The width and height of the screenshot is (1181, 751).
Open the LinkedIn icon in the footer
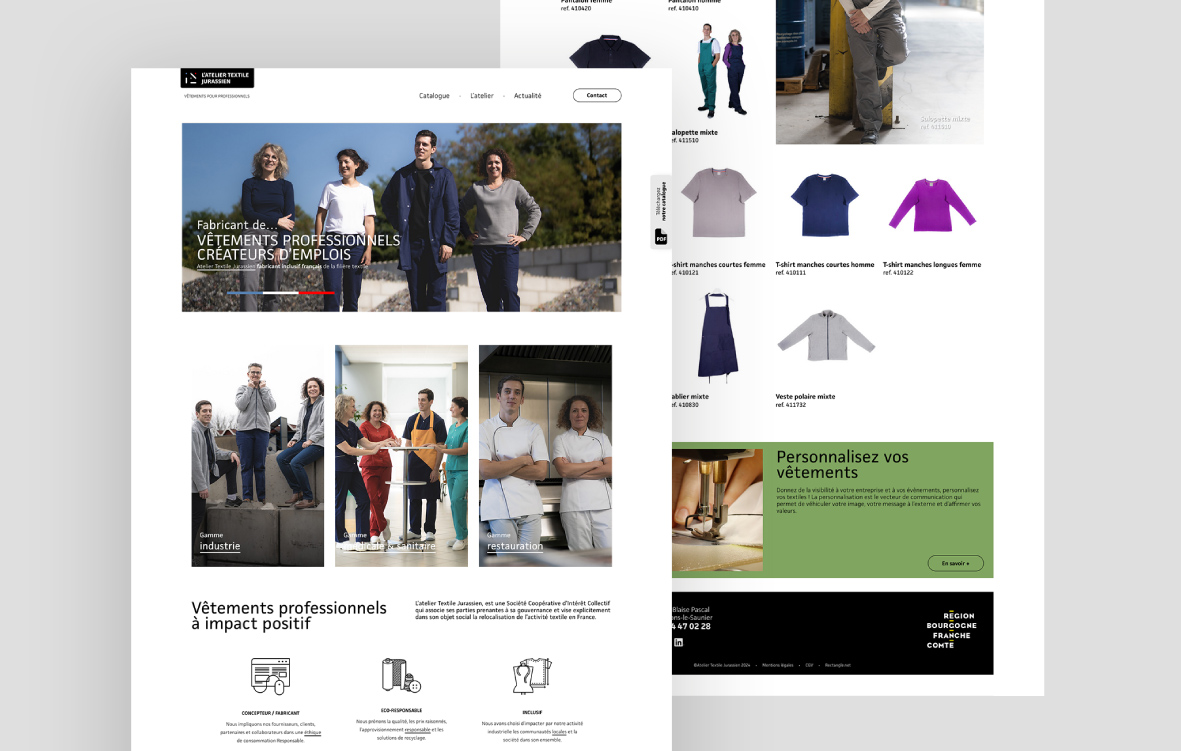(678, 642)
